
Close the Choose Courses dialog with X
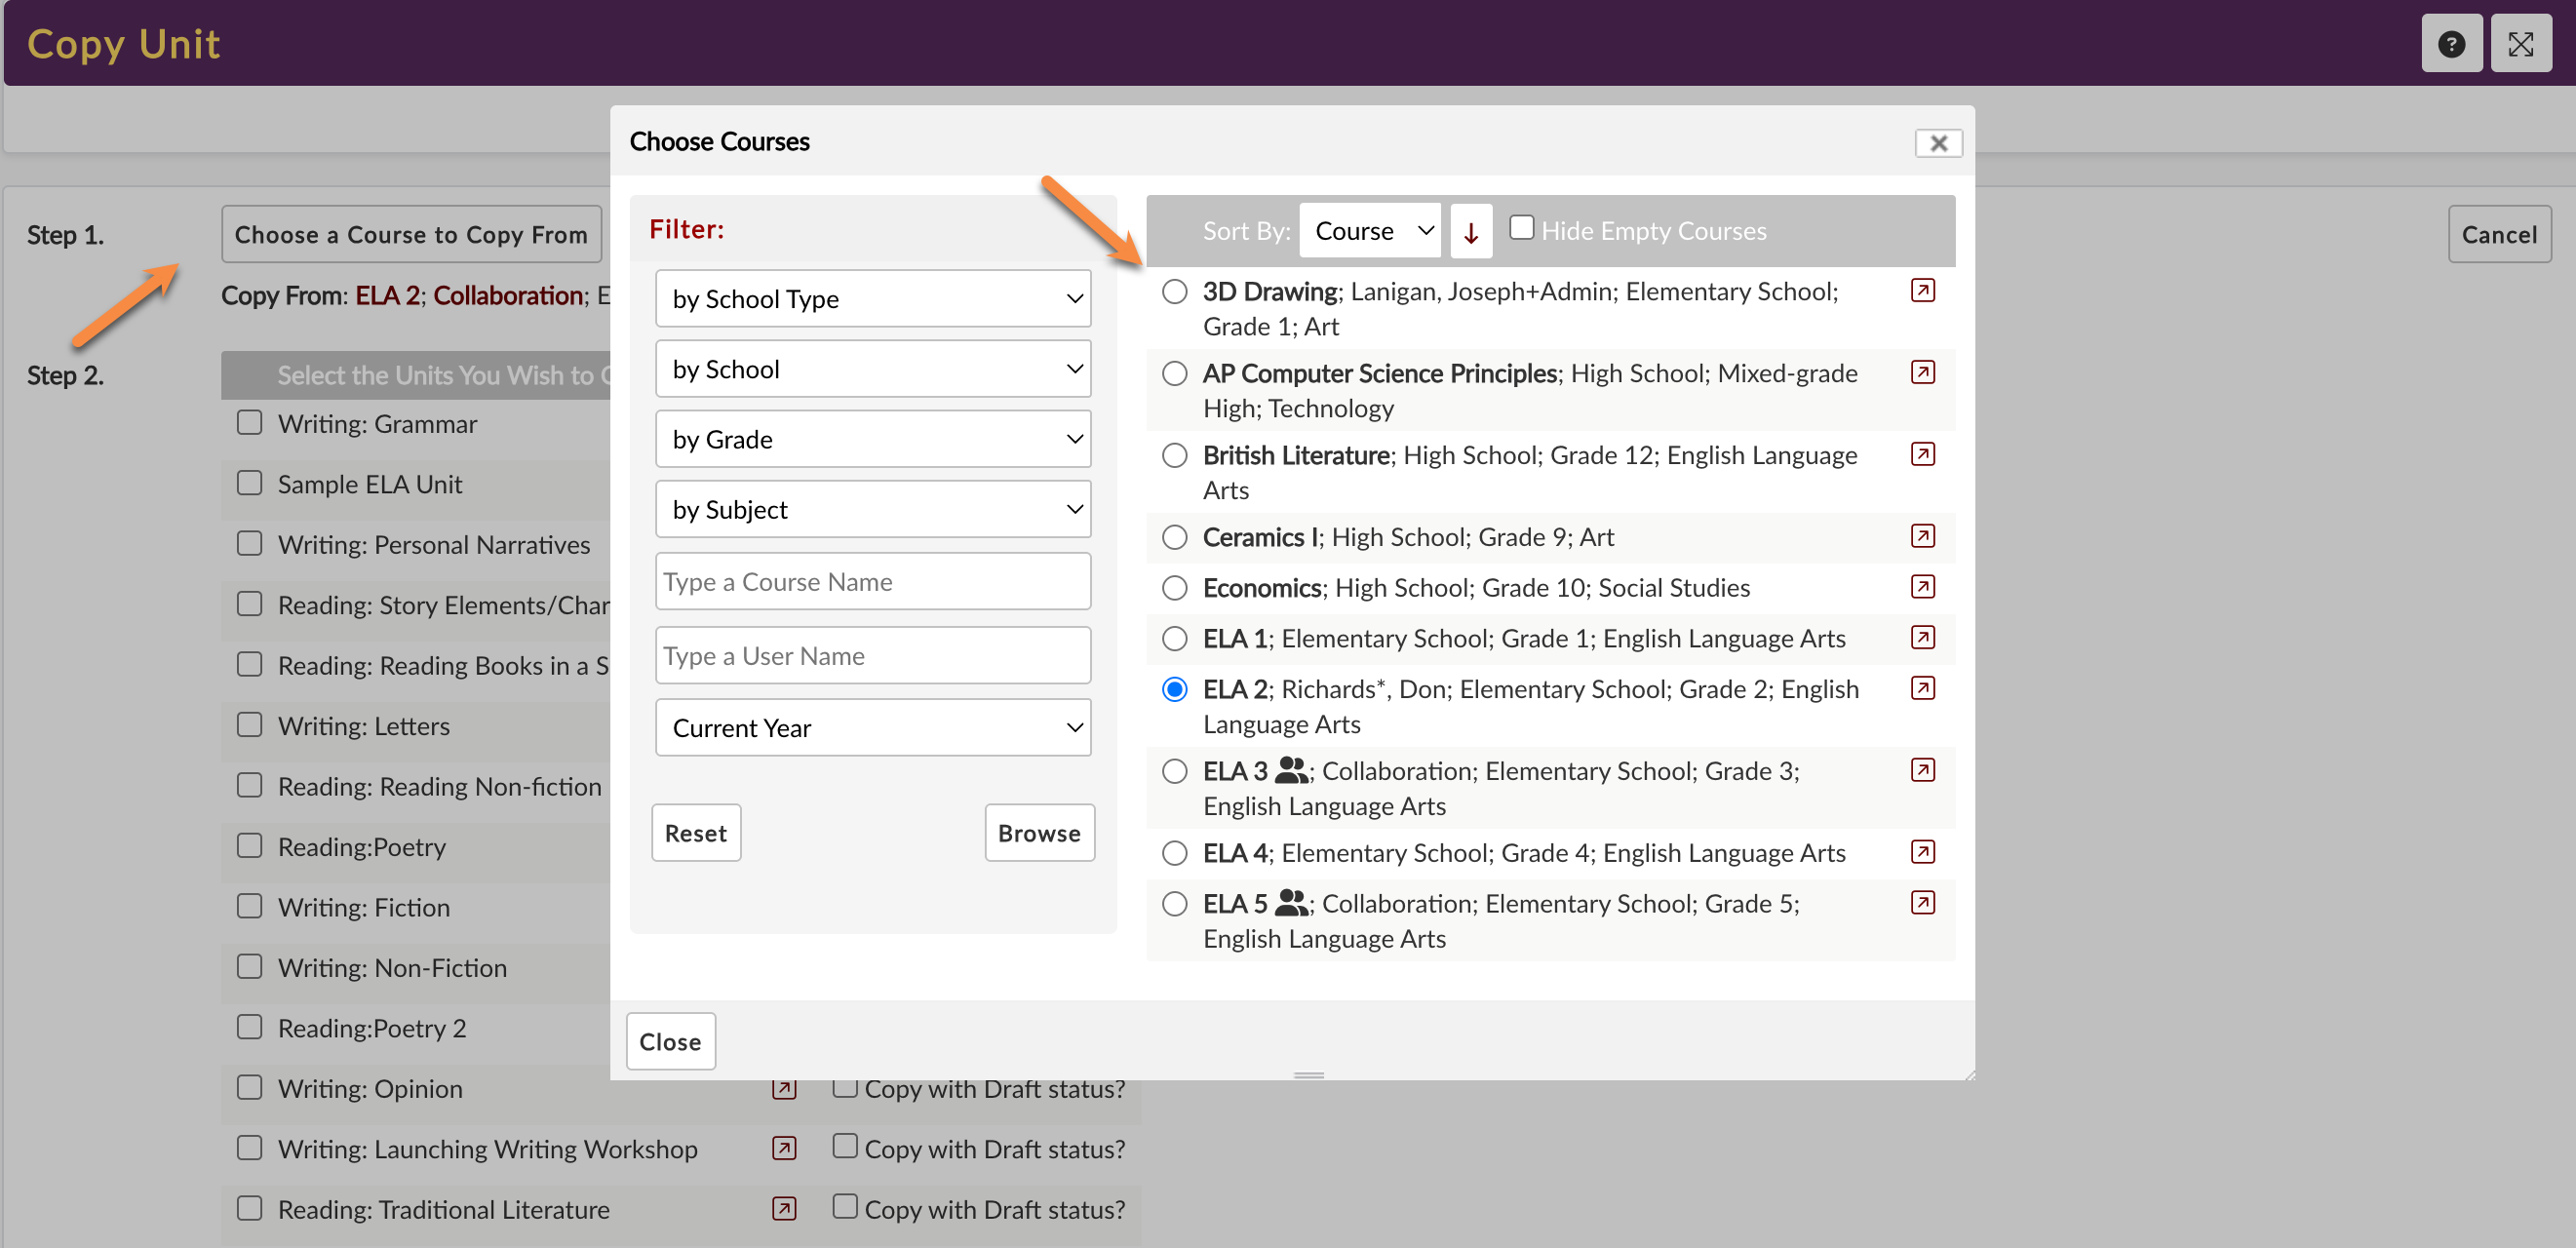[x=1937, y=143]
